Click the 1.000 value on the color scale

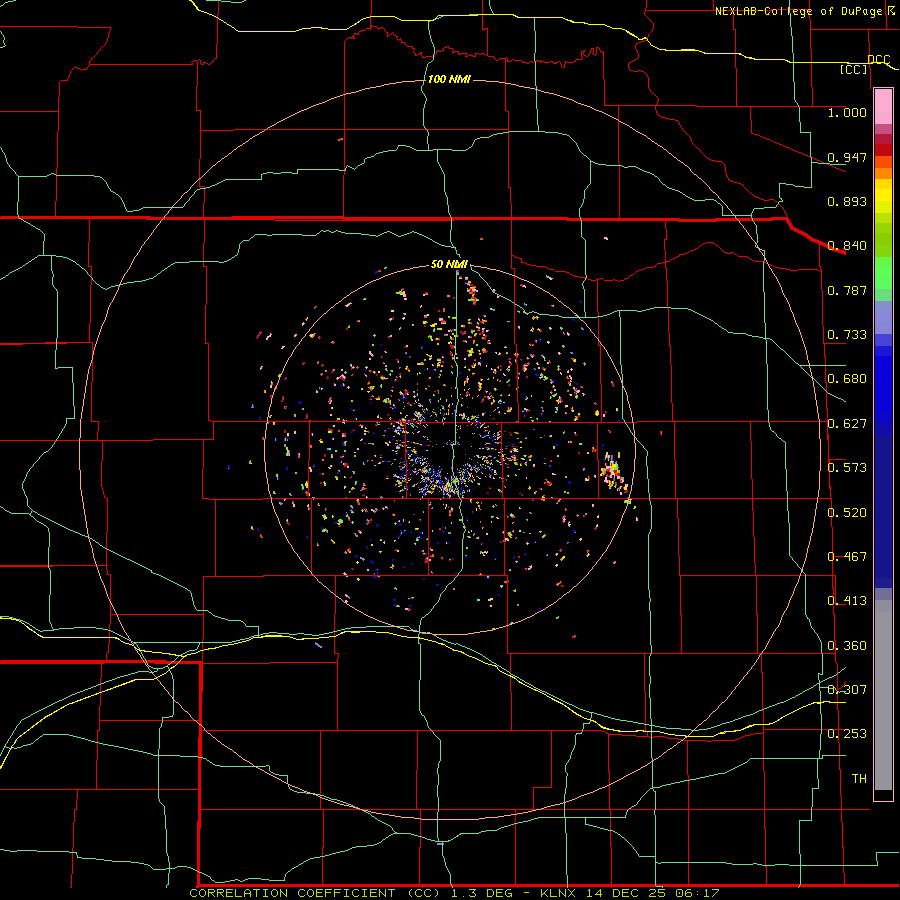(x=847, y=112)
